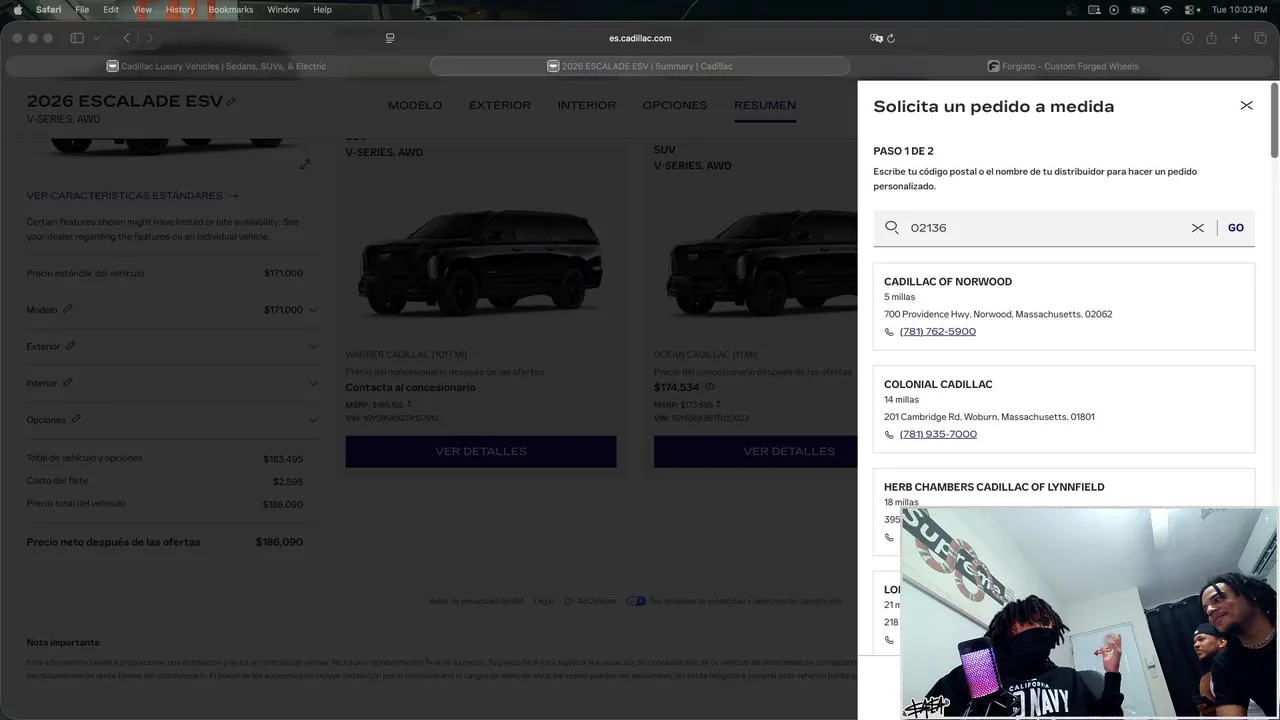Click the Safari share icon

(1212, 38)
